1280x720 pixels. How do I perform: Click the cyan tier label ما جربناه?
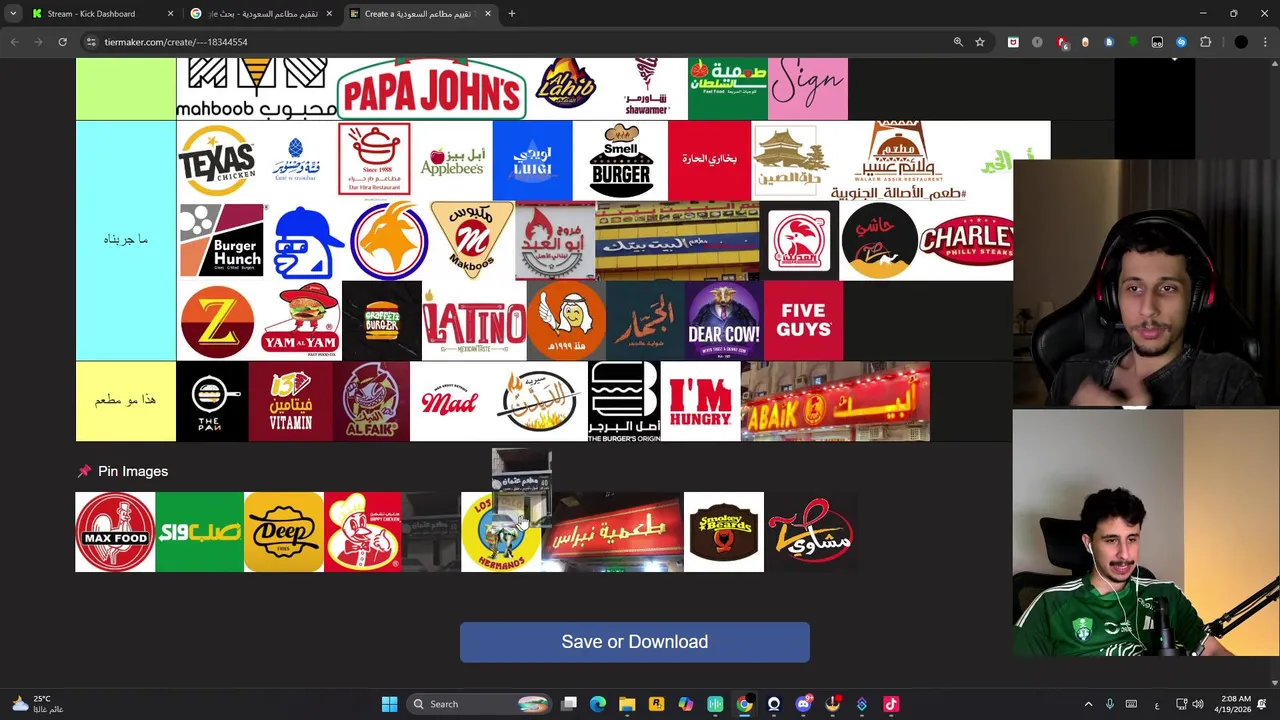coord(126,240)
